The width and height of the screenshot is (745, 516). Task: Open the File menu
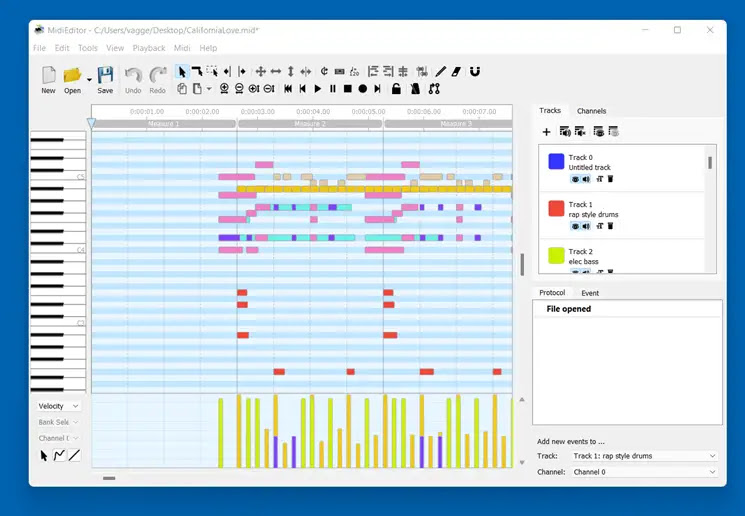coord(39,48)
